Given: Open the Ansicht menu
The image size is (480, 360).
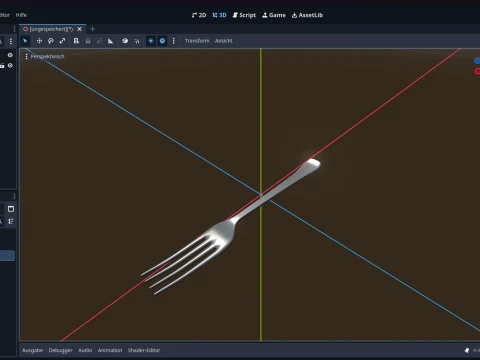Looking at the screenshot, I should [224, 41].
